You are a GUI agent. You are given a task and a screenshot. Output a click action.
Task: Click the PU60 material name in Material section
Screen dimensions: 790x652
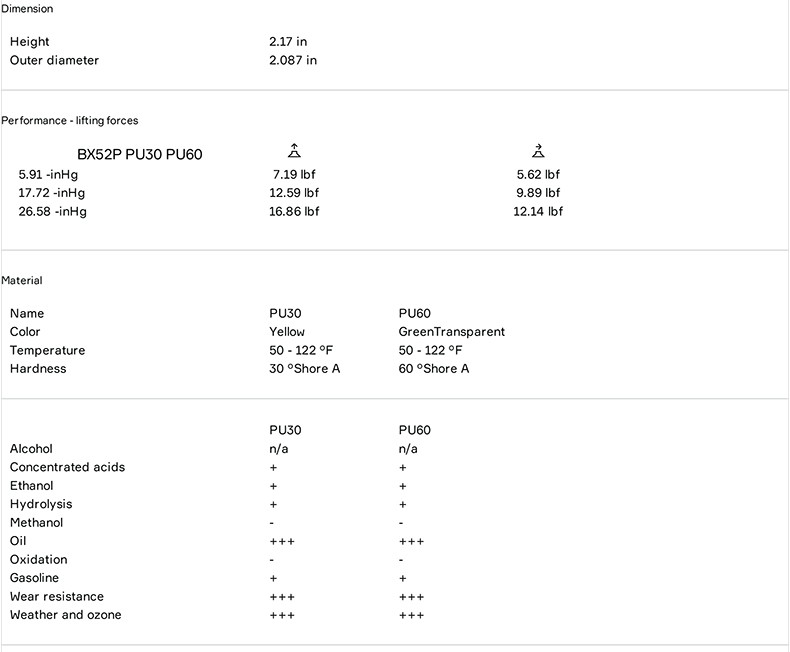pyautogui.click(x=415, y=314)
